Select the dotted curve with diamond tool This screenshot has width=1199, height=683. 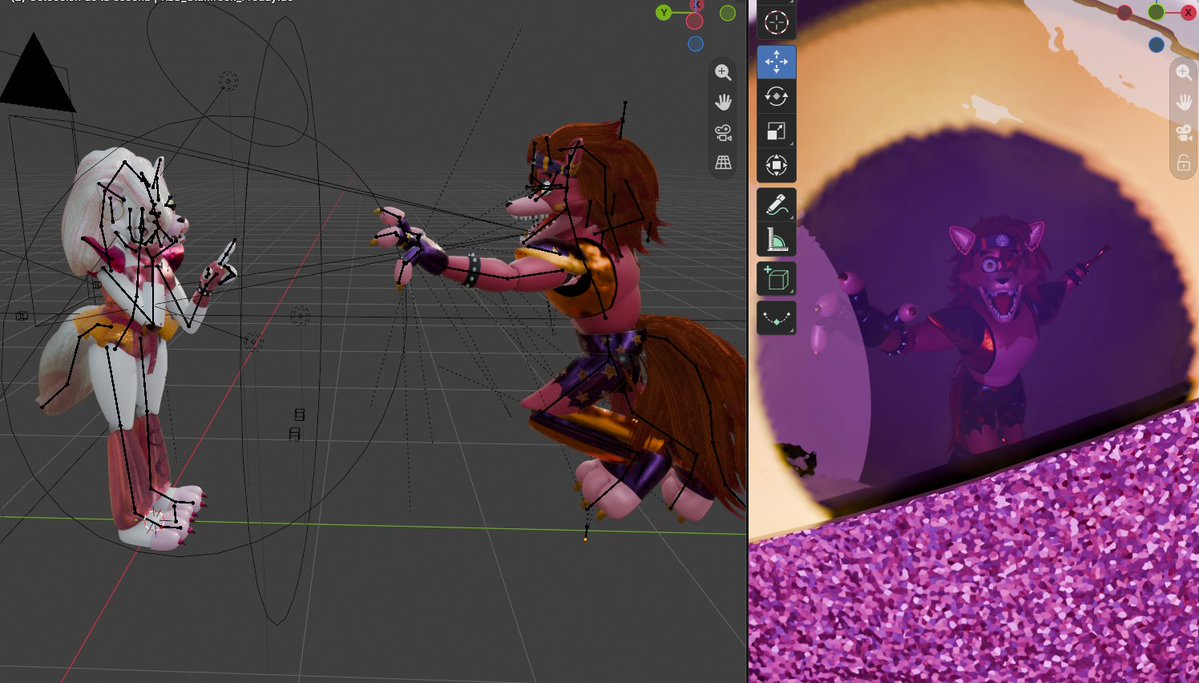pyautogui.click(x=776, y=318)
